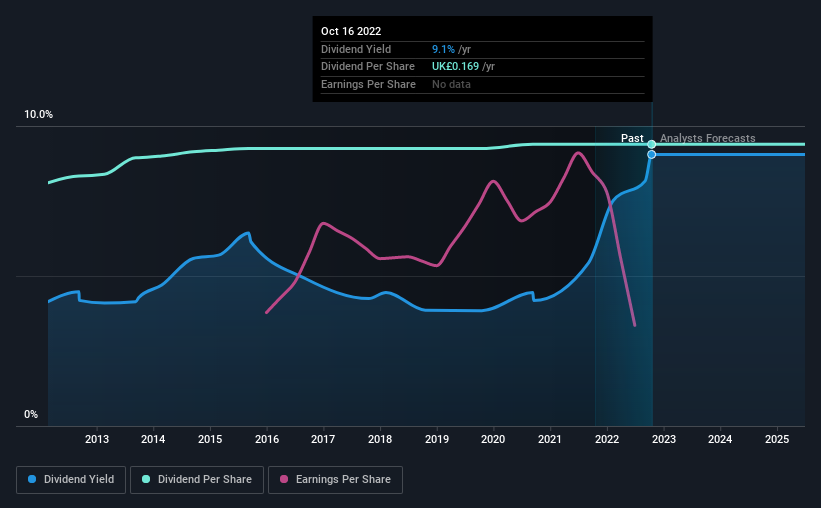Click the 2022 x-axis label
Viewport: 821px width, 508px height.
pyautogui.click(x=607, y=439)
